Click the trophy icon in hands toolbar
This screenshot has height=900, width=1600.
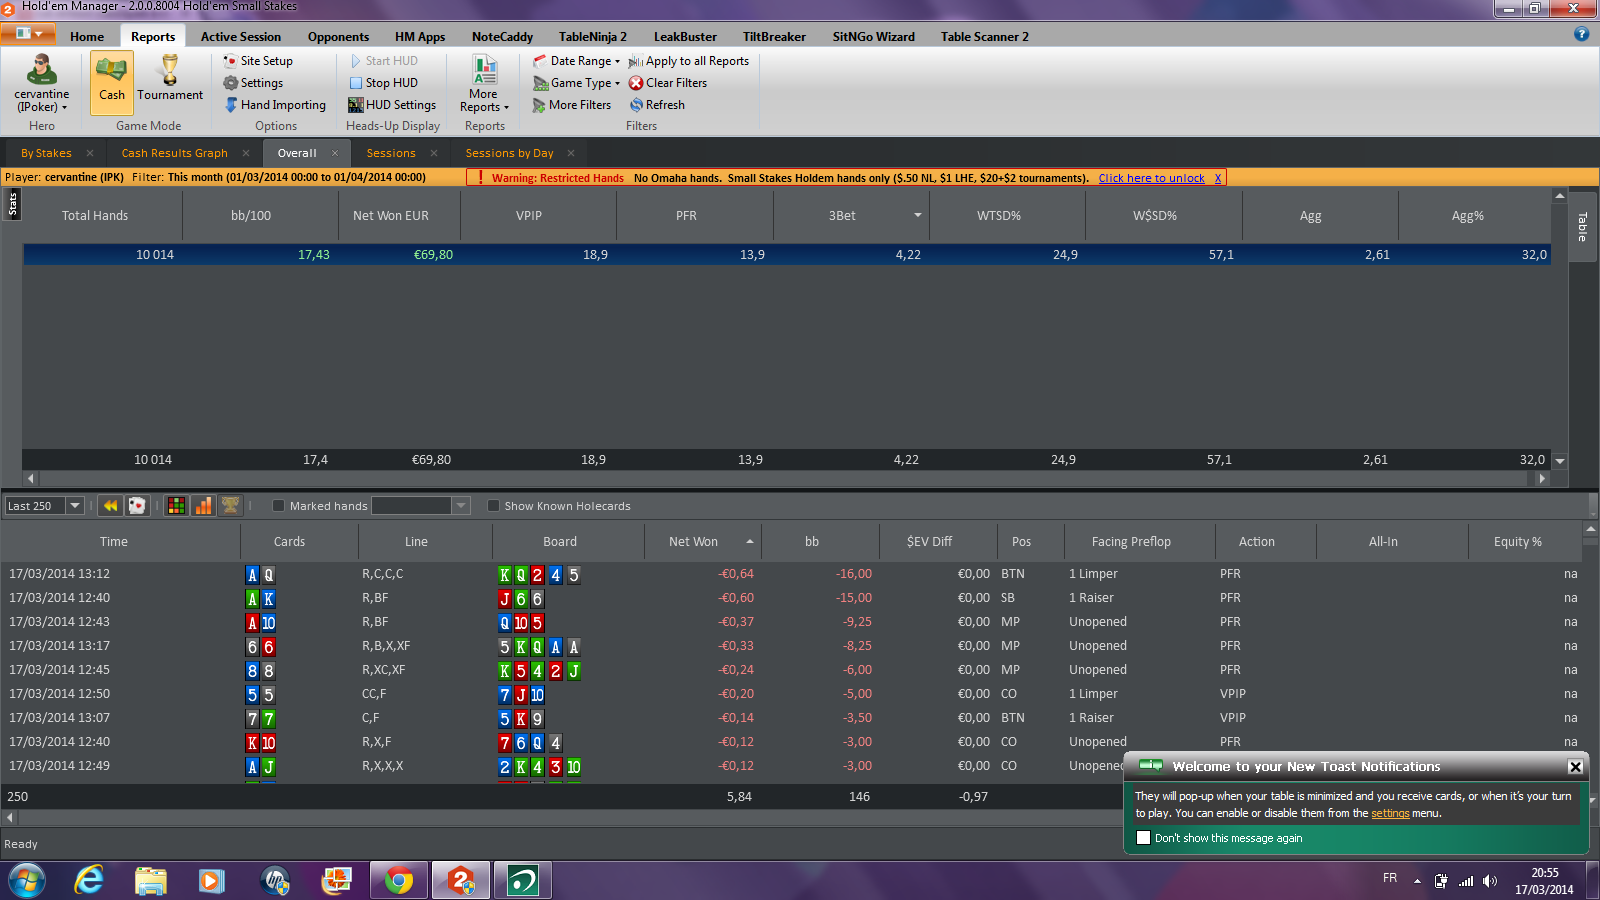pyautogui.click(x=230, y=506)
